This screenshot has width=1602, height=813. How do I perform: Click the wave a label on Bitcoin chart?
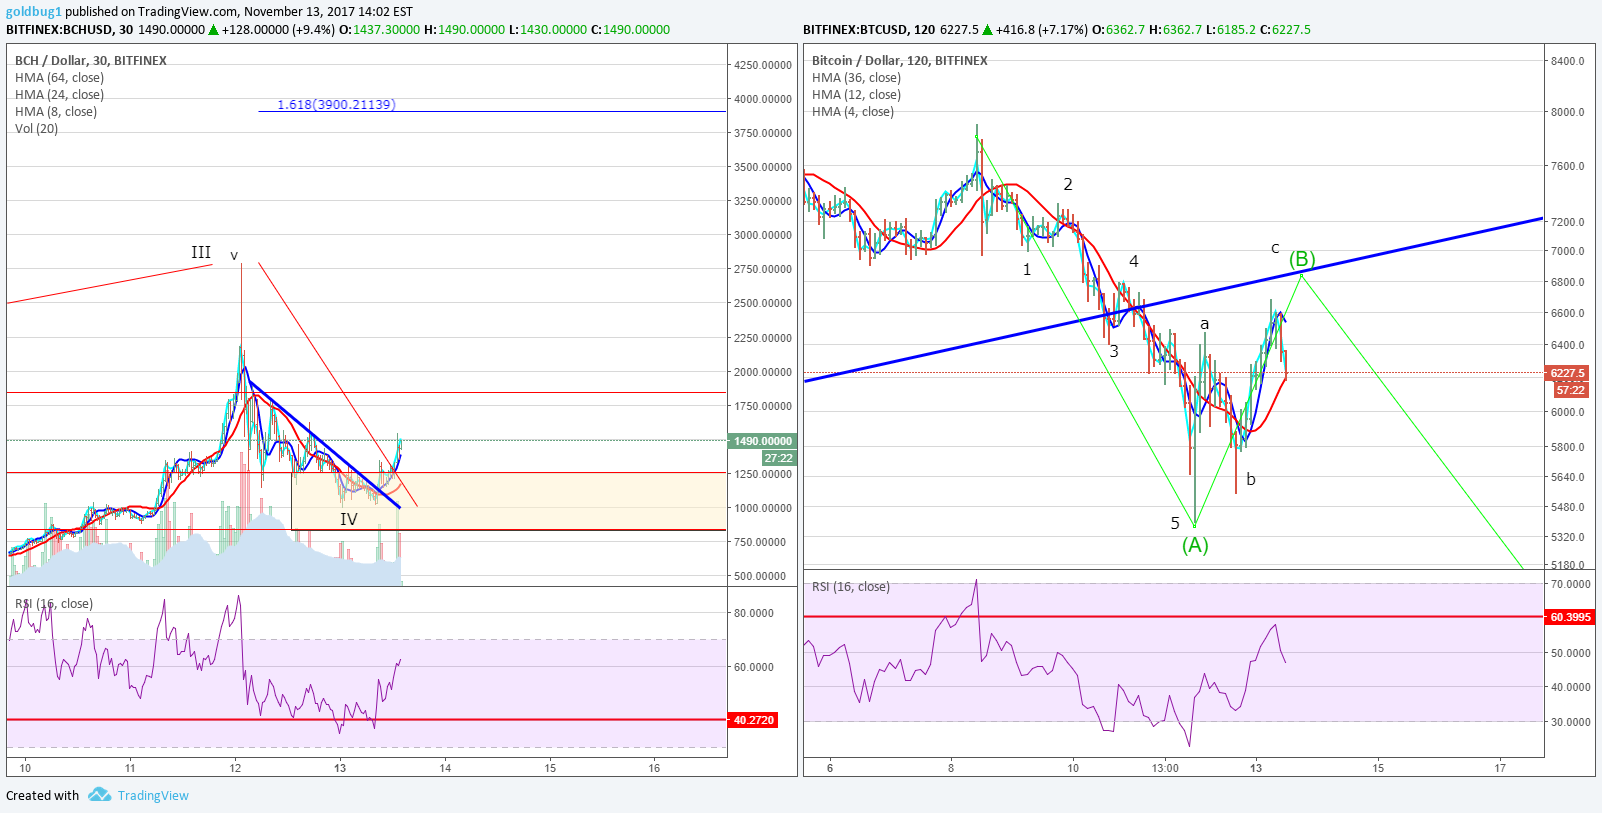click(1205, 324)
